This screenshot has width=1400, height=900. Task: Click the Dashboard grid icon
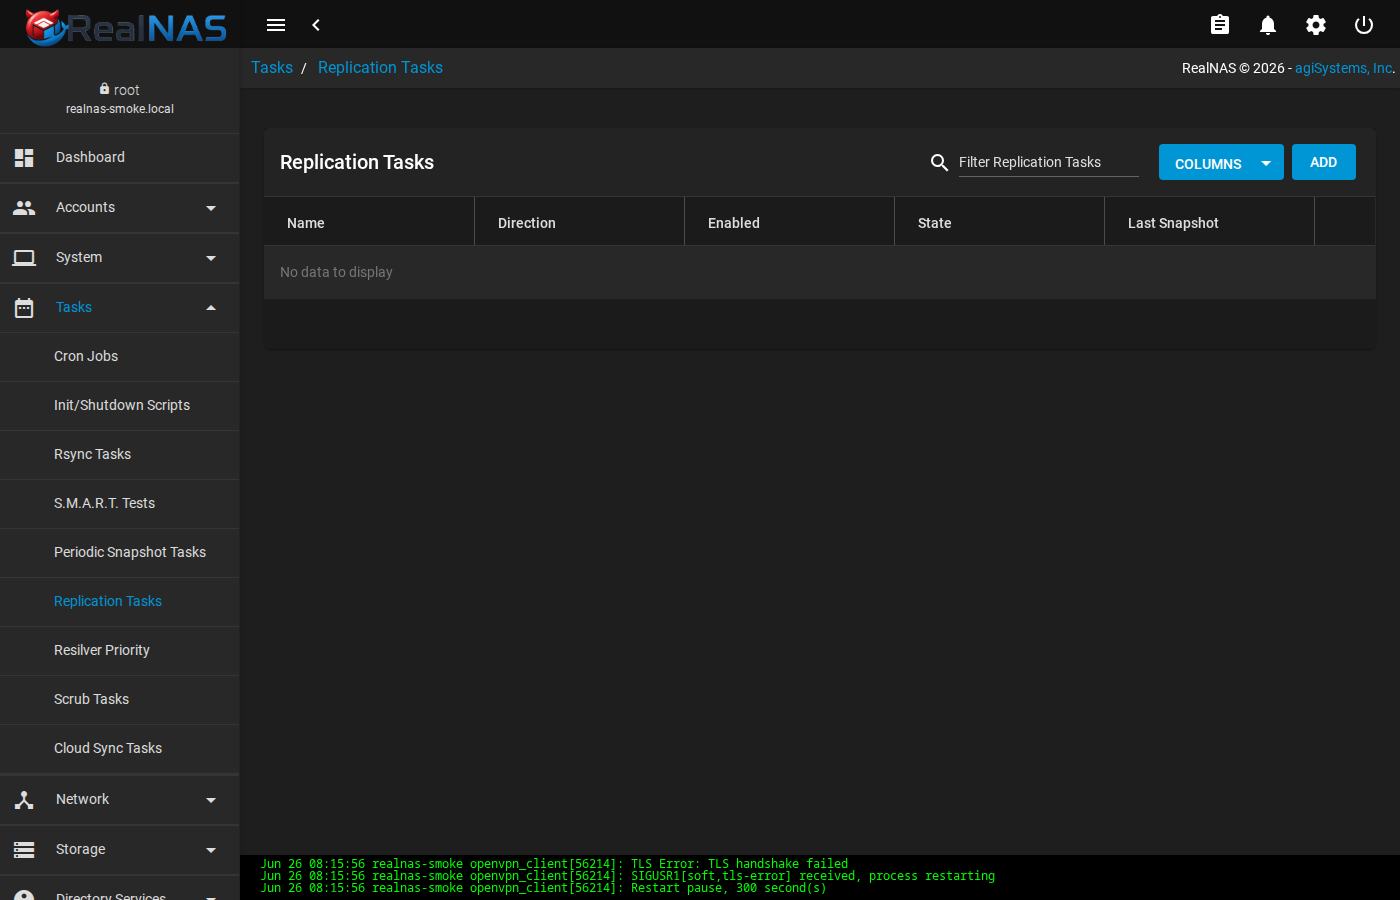click(x=24, y=158)
